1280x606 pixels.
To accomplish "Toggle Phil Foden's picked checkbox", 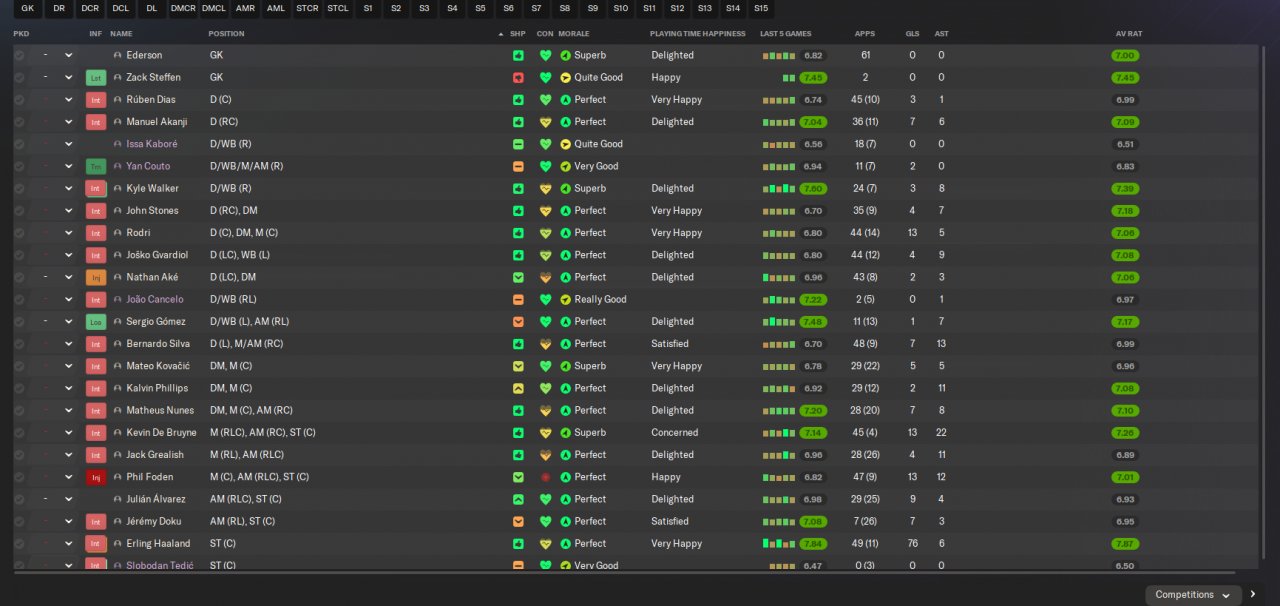I will click(19, 477).
